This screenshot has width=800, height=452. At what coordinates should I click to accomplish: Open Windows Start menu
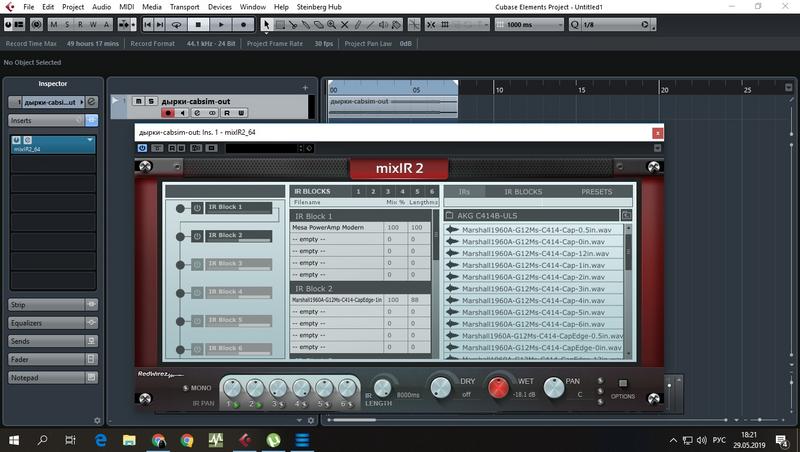[x=14, y=440]
